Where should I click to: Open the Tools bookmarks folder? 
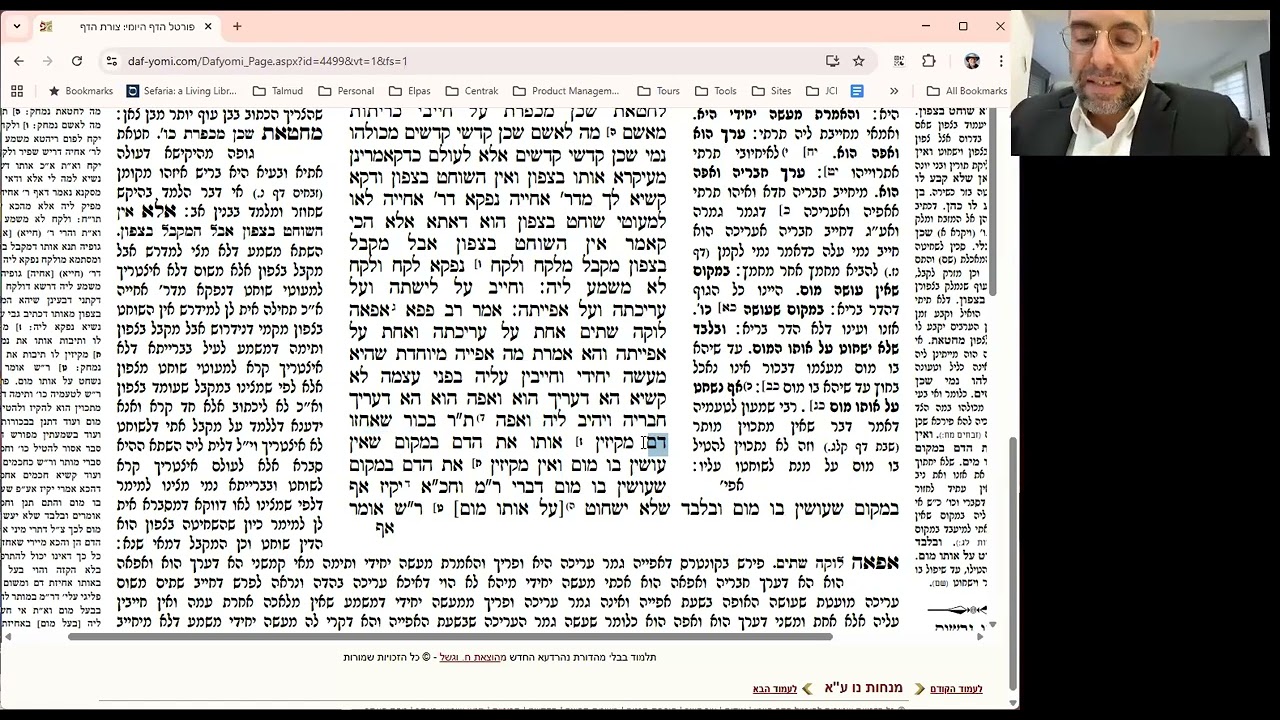tap(715, 91)
